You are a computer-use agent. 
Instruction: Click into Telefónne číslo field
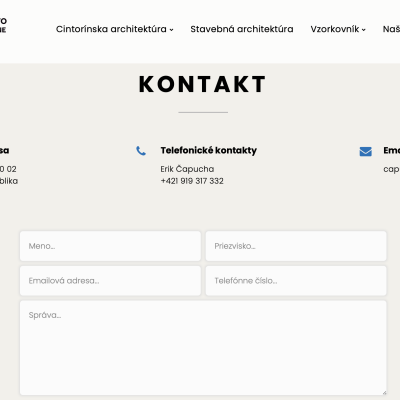click(x=296, y=281)
